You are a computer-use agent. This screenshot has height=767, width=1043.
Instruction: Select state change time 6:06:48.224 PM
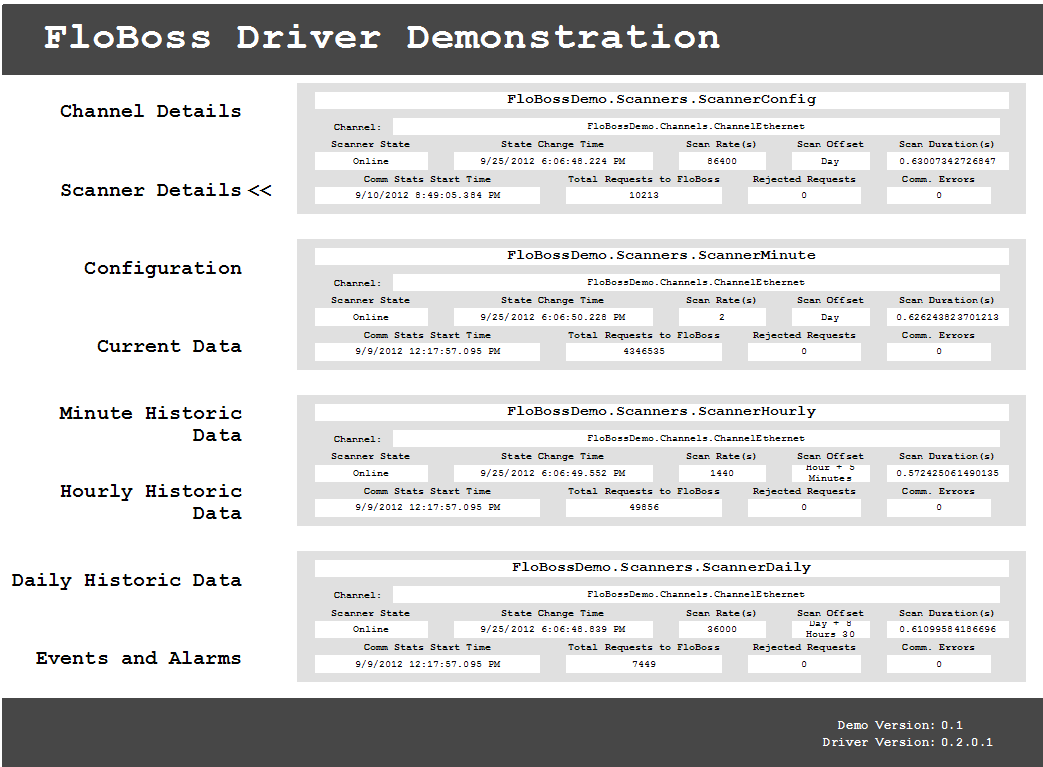(553, 161)
